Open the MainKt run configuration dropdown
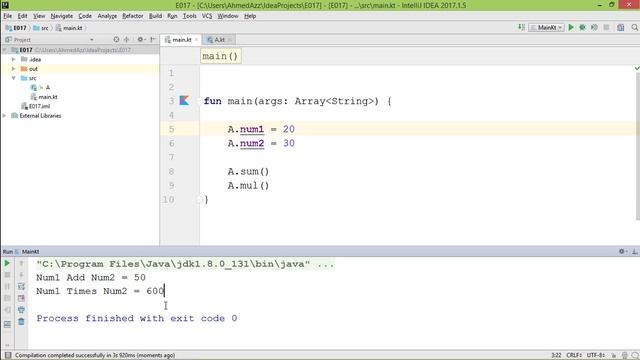This screenshot has height=360, width=640. pos(547,27)
